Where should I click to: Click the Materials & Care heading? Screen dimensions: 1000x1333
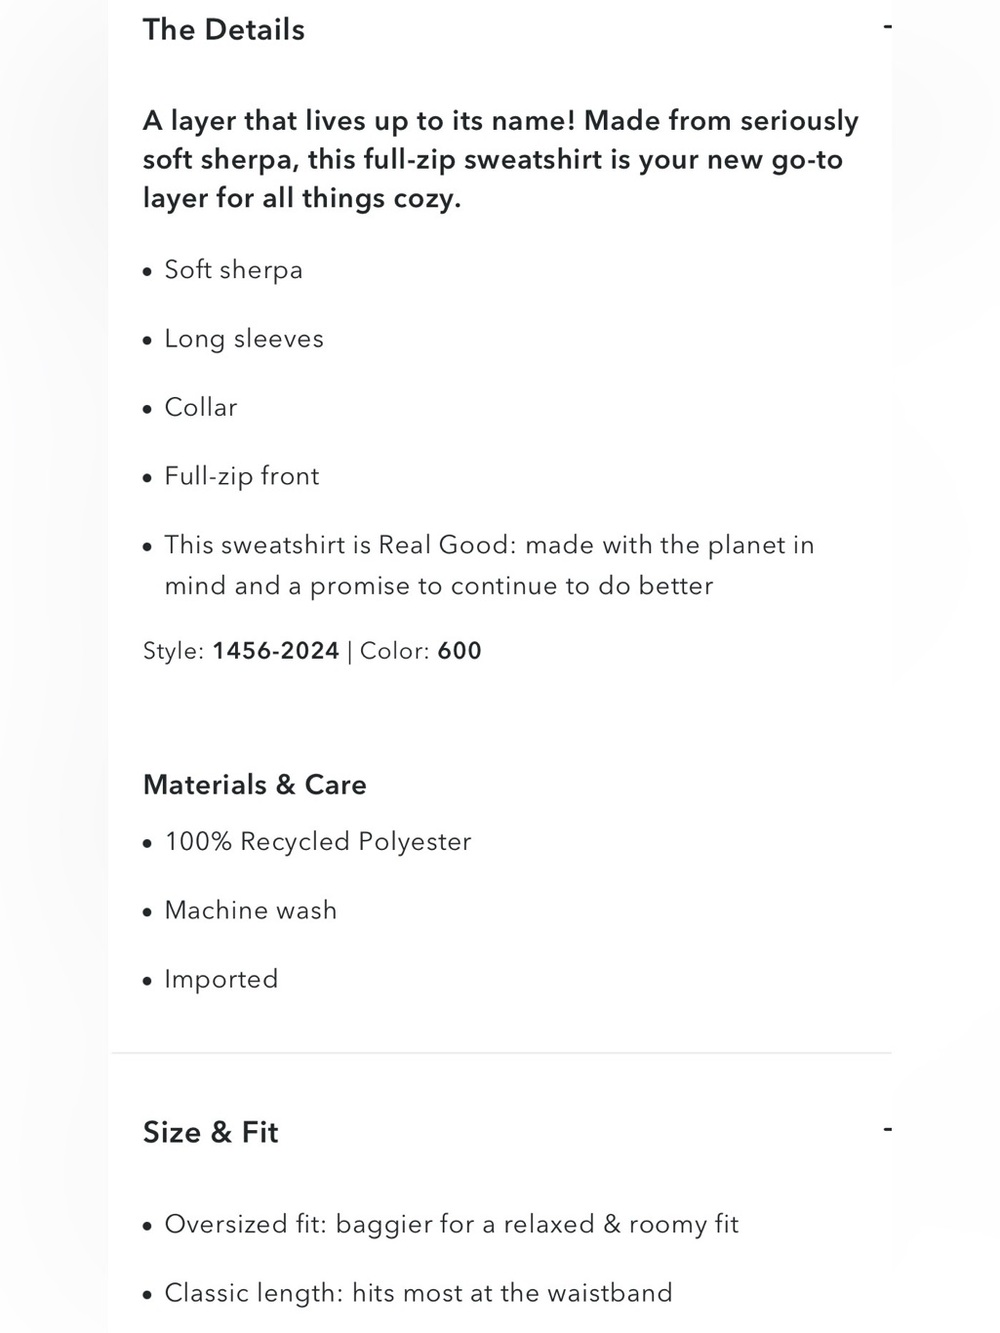click(x=255, y=784)
